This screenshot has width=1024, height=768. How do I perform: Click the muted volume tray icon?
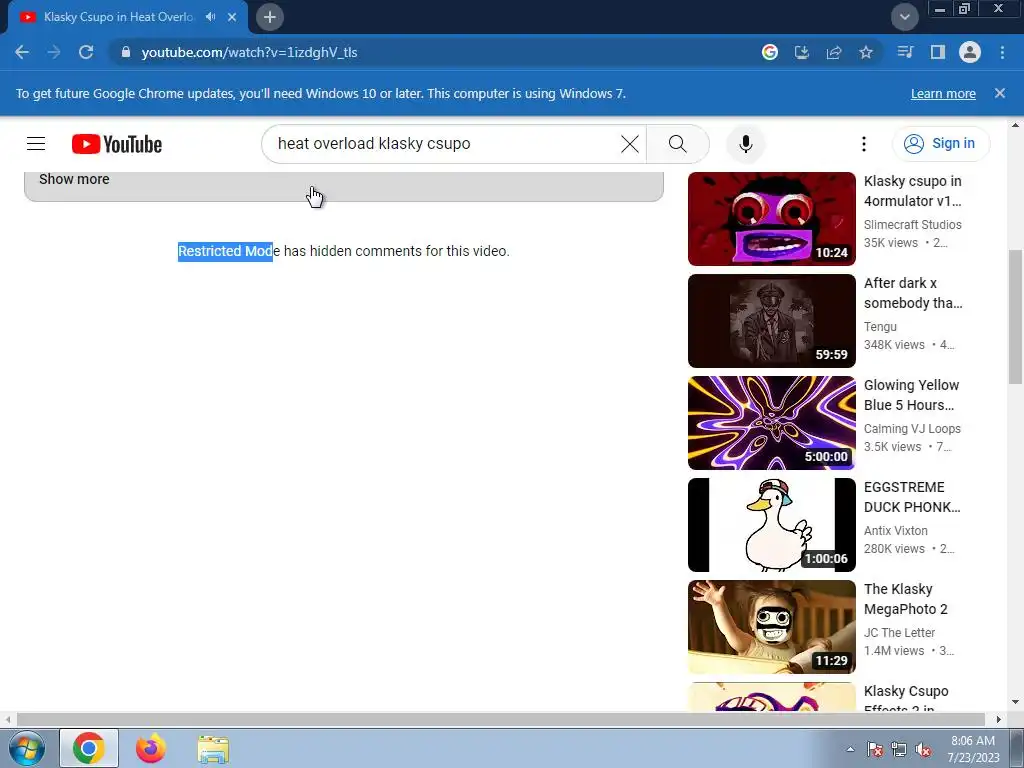923,750
